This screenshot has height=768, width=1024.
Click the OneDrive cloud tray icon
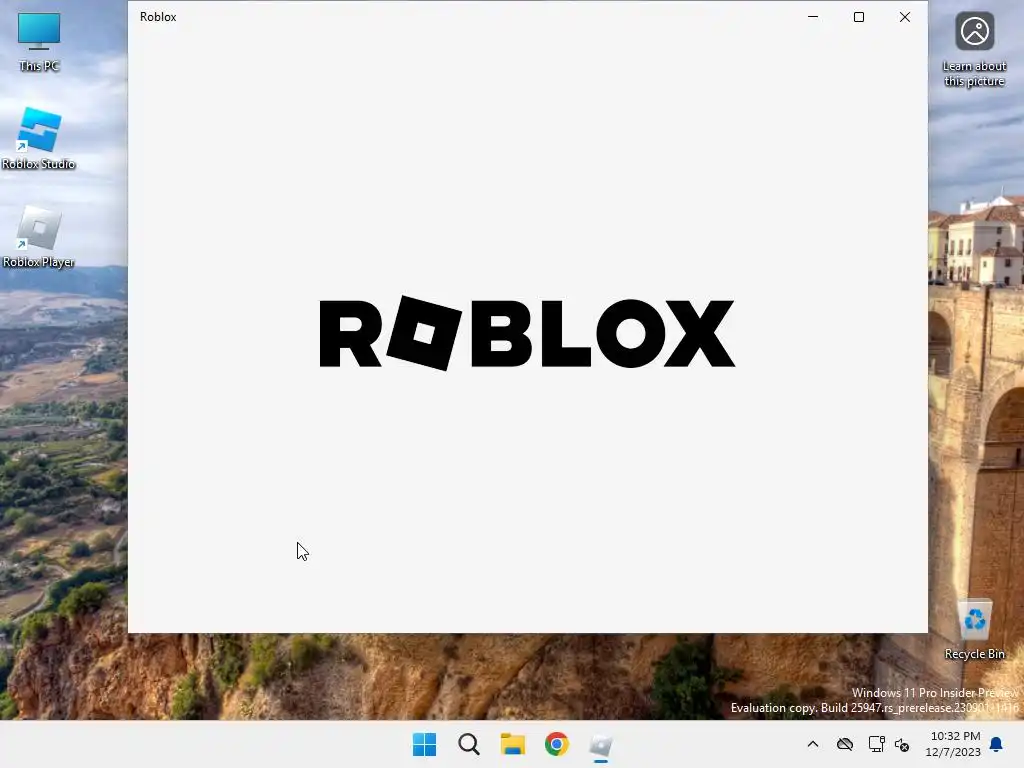tap(845, 744)
